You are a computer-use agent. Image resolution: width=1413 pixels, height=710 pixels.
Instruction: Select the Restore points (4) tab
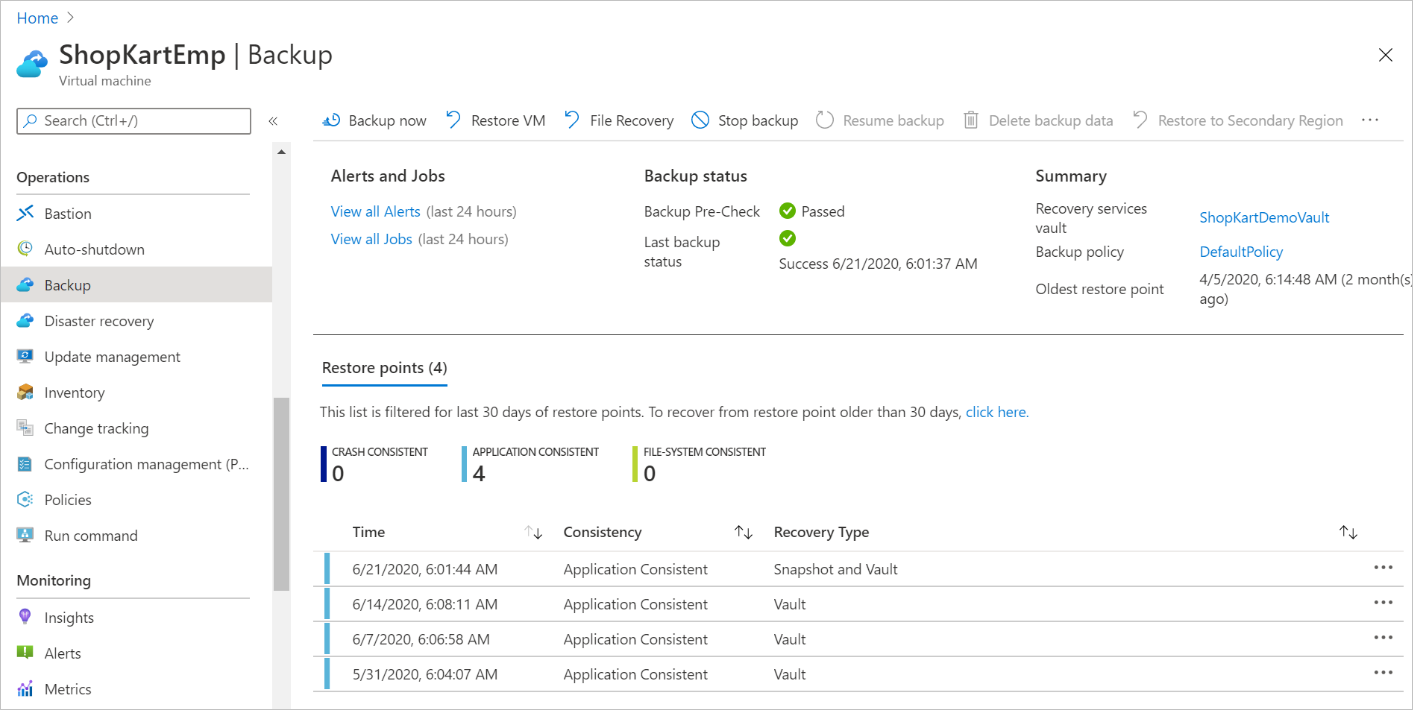[x=384, y=368]
